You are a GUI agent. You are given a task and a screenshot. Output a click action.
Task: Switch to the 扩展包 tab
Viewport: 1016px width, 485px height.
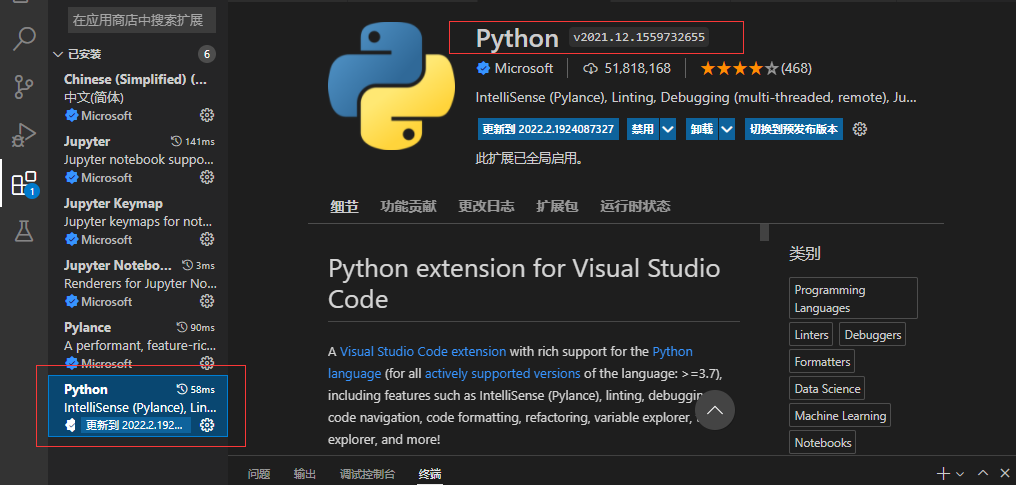(557, 207)
